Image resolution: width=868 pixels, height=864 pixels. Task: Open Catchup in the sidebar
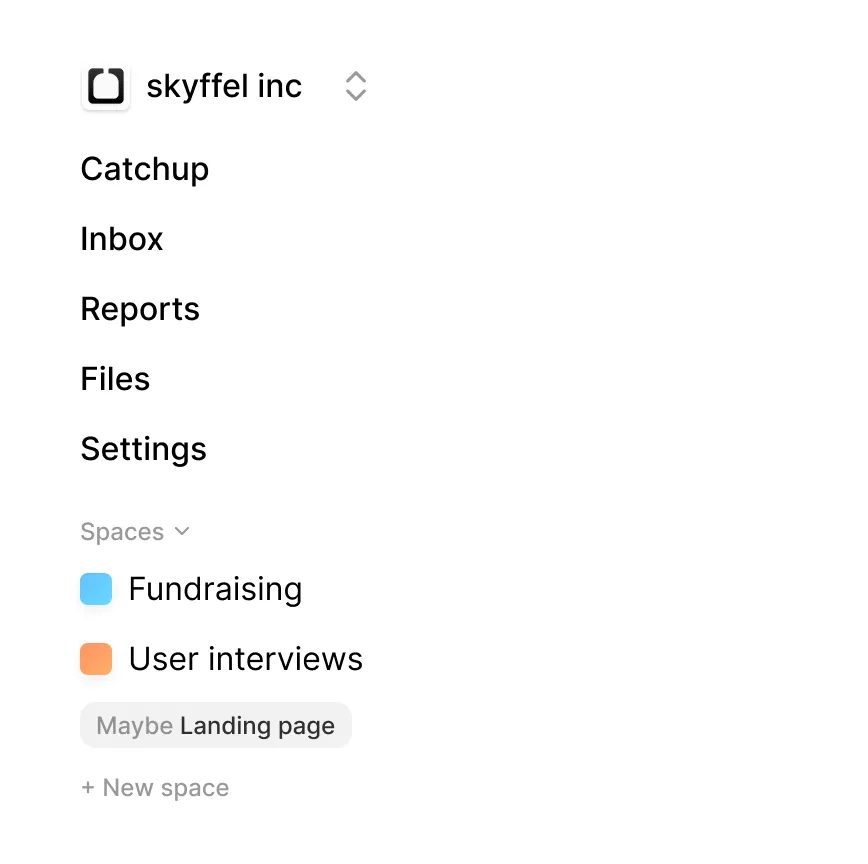(x=145, y=169)
